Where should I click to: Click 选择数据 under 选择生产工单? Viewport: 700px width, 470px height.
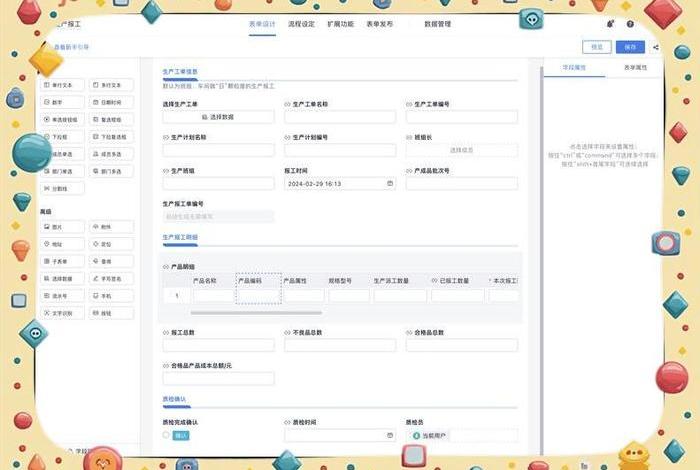tap(218, 117)
